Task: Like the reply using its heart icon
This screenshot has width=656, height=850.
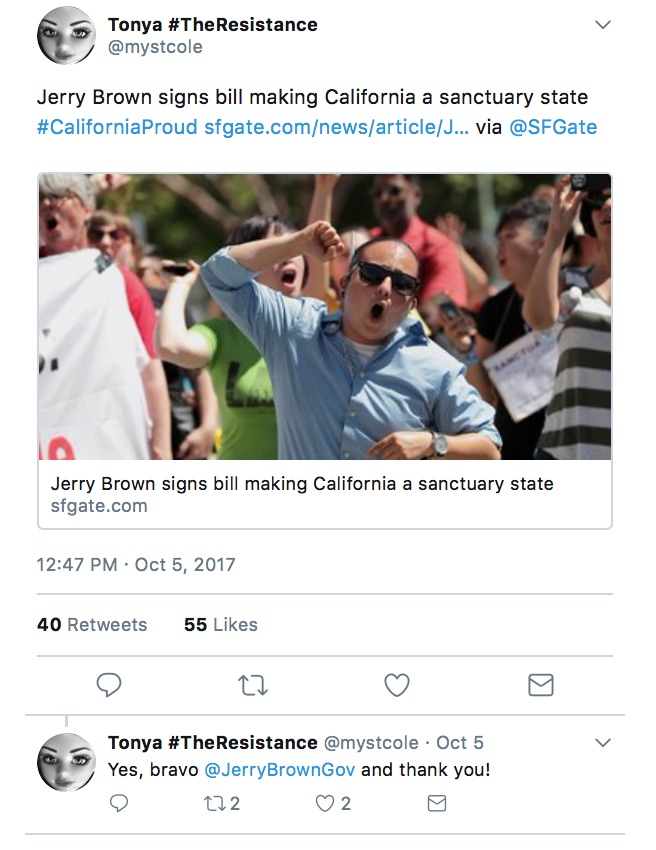Action: (x=327, y=802)
